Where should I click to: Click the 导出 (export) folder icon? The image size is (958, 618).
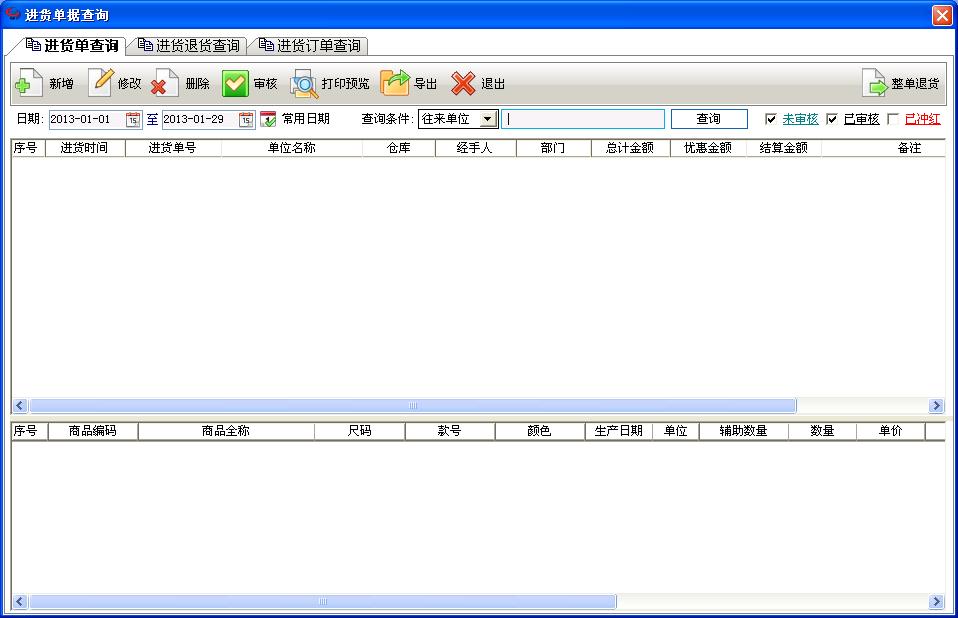tap(395, 82)
